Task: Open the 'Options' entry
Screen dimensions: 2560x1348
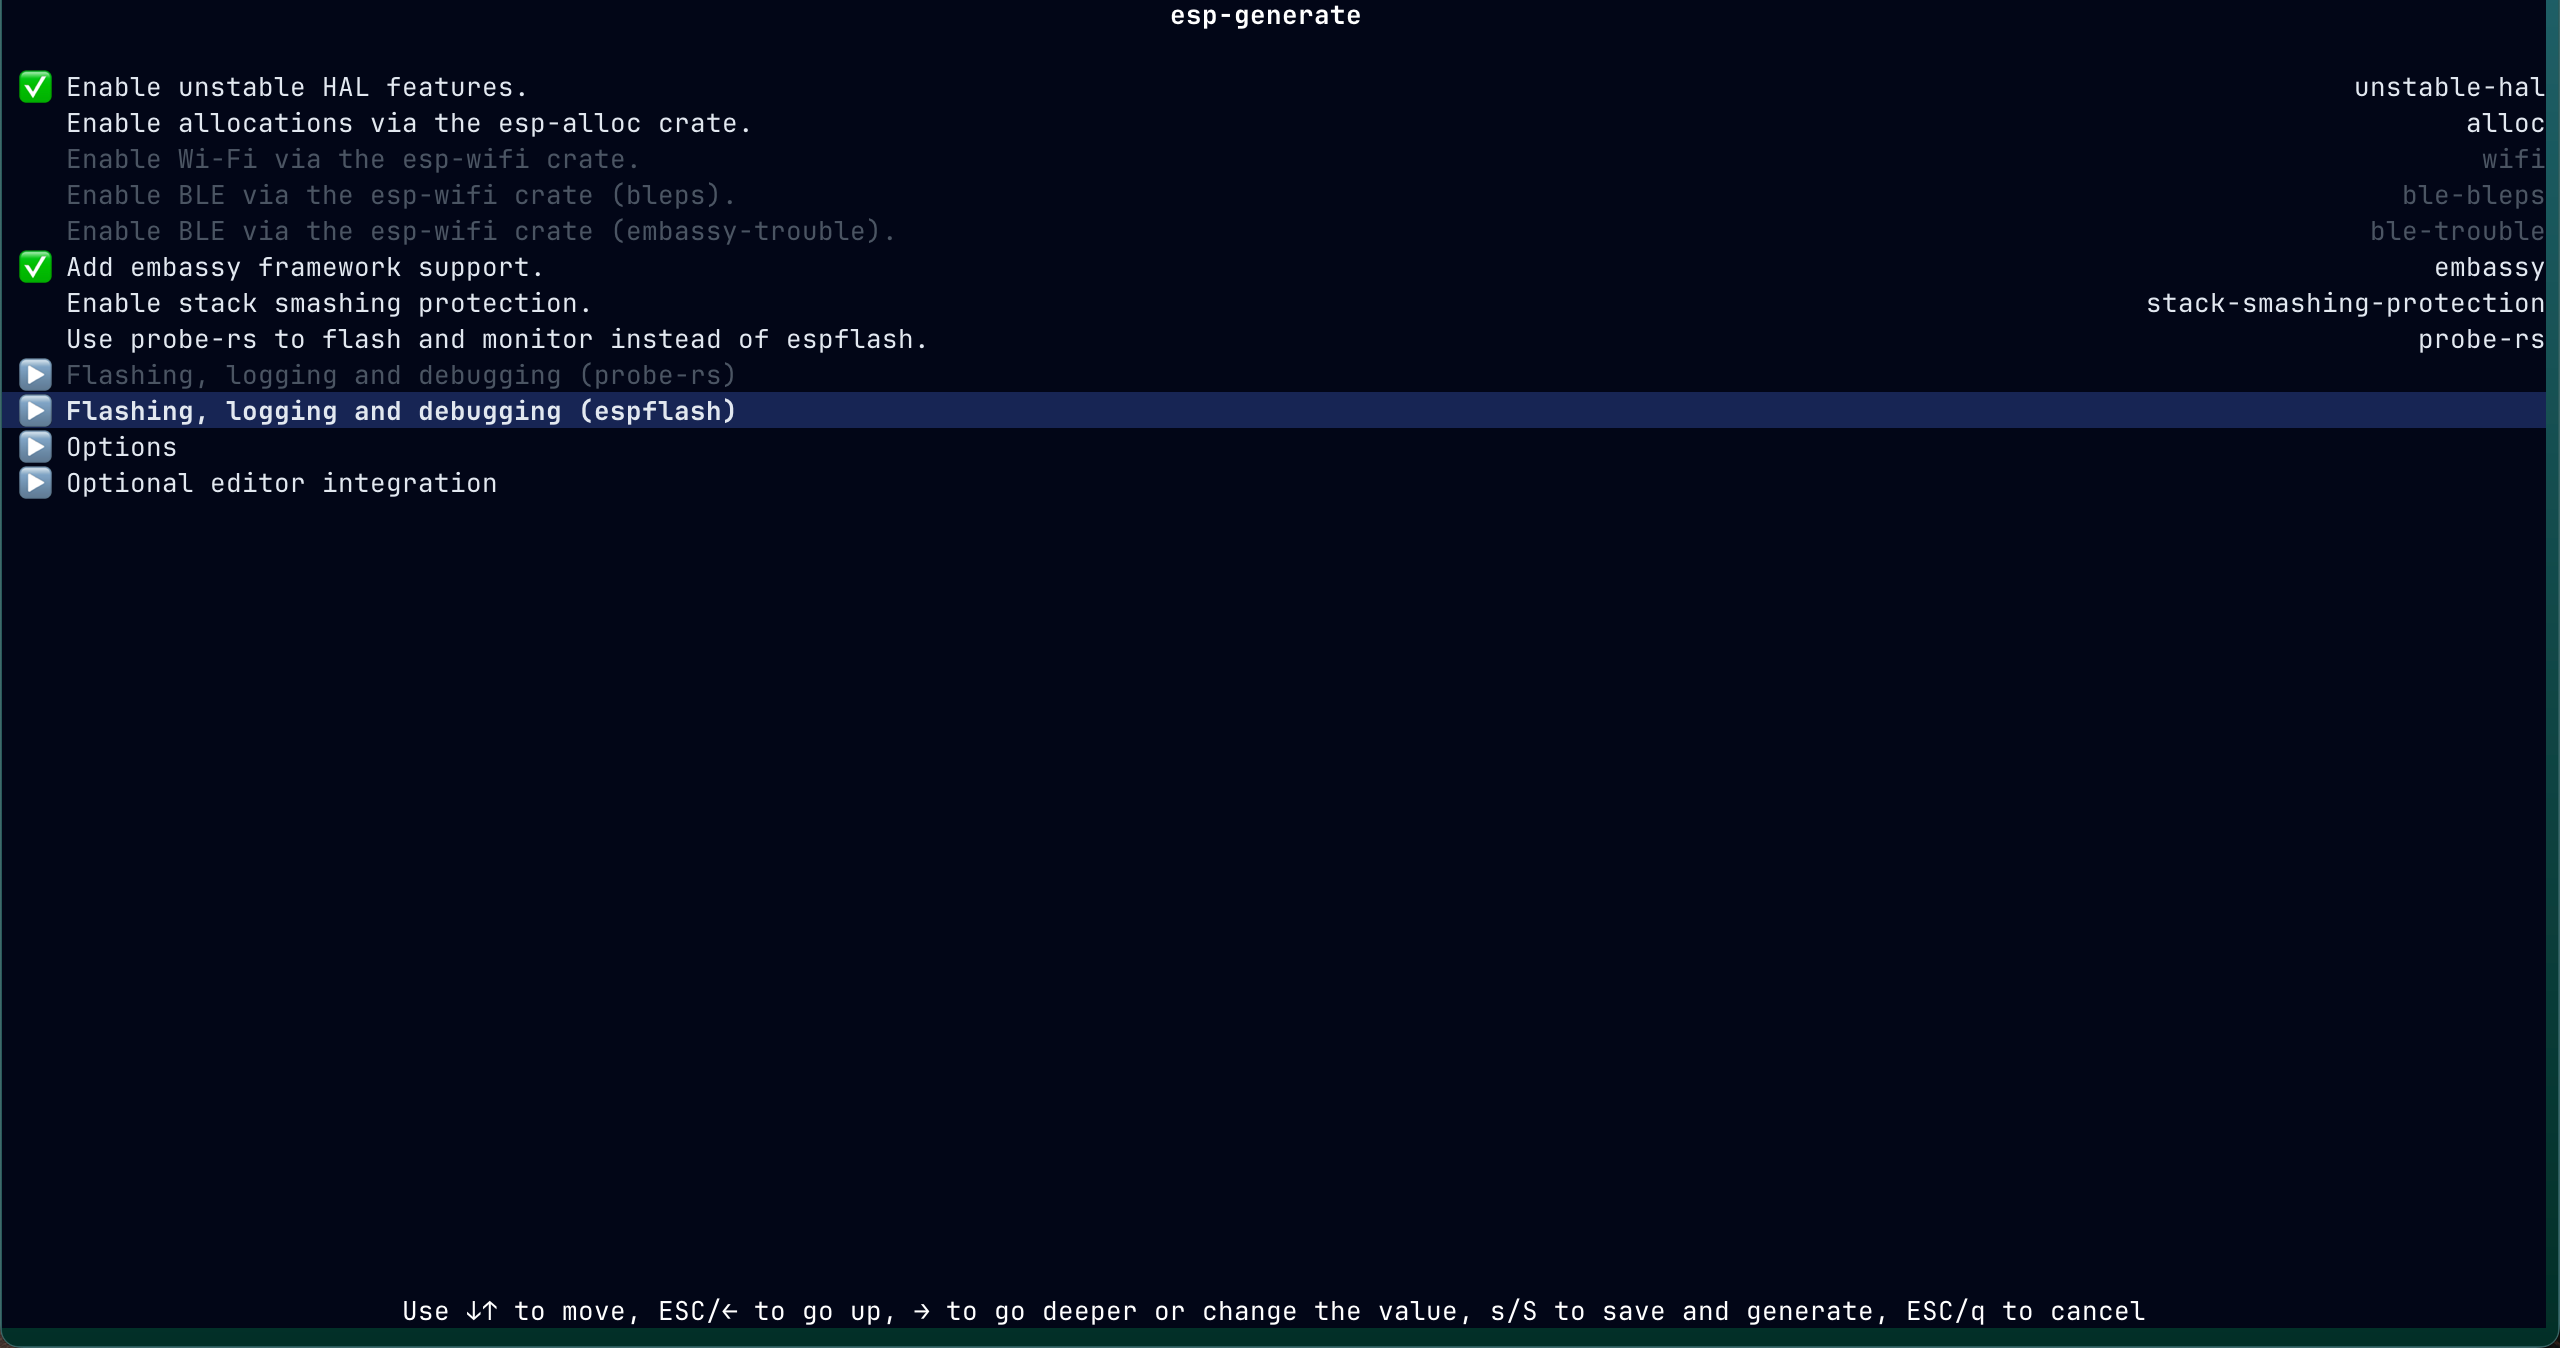Action: coord(121,448)
